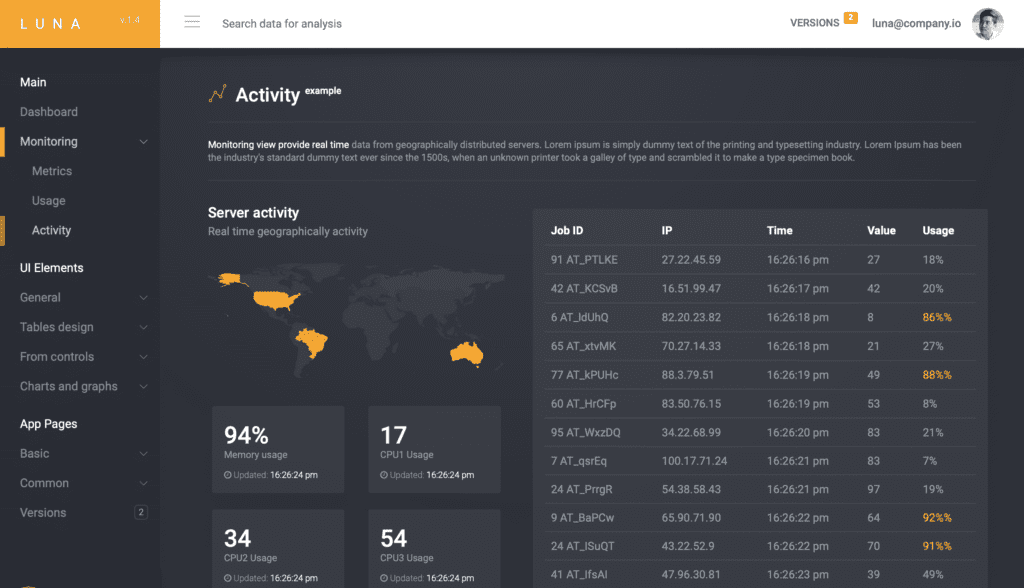The height and width of the screenshot is (588, 1024).
Task: Click the LUNA logo
Action: tap(51, 24)
